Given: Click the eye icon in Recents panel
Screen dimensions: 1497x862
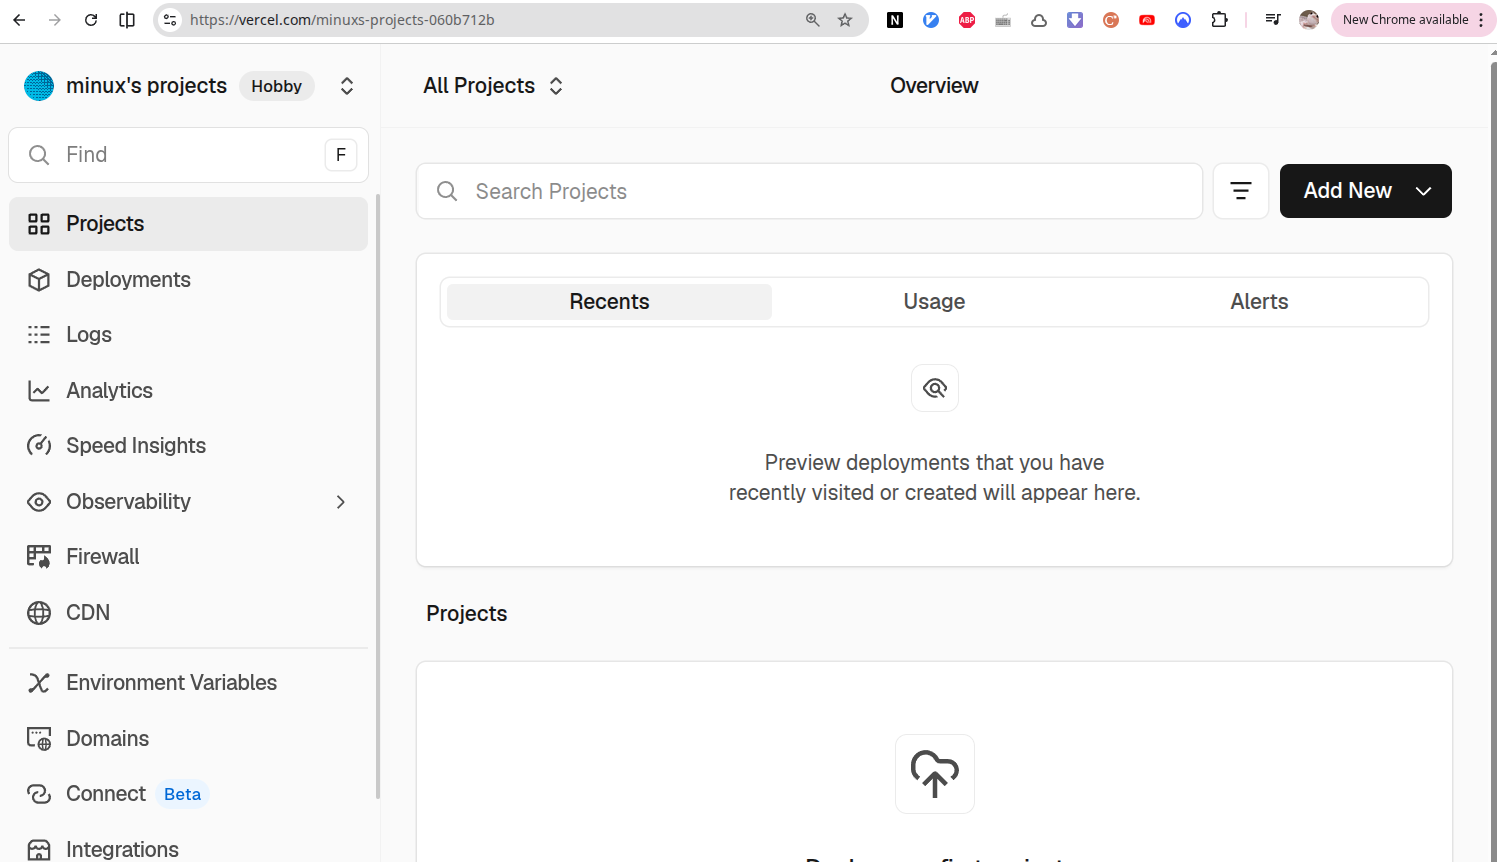Looking at the screenshot, I should pos(935,388).
